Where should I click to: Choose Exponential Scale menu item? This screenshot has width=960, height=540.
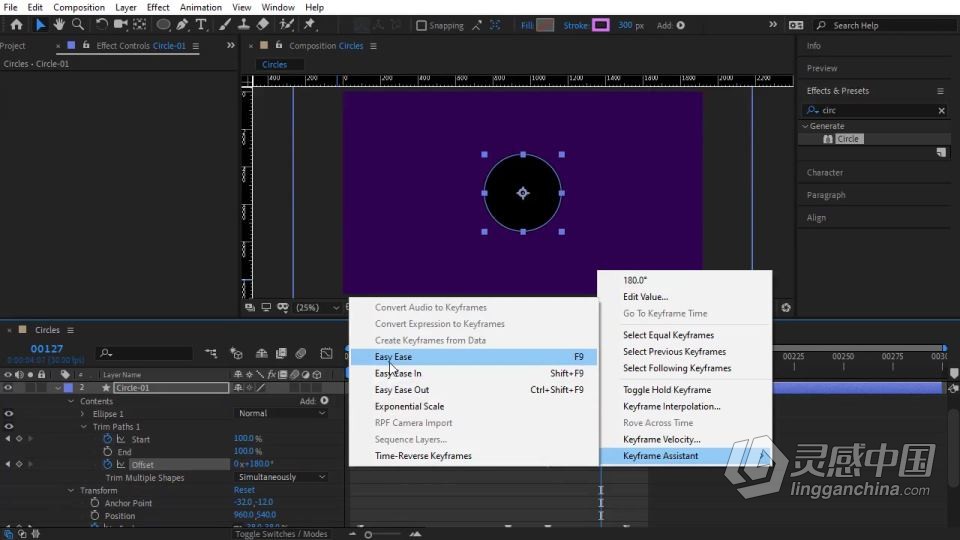(473, 406)
